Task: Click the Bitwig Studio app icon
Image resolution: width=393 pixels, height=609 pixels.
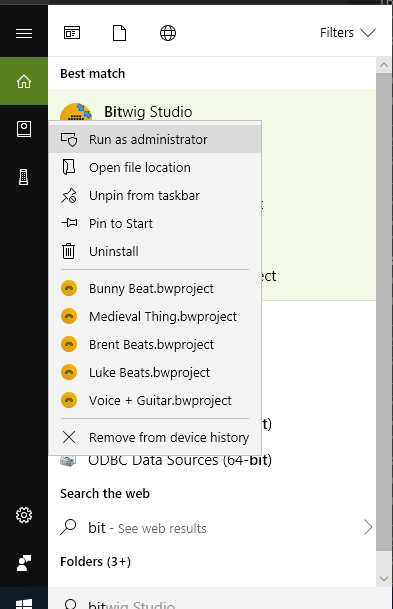Action: (76, 112)
